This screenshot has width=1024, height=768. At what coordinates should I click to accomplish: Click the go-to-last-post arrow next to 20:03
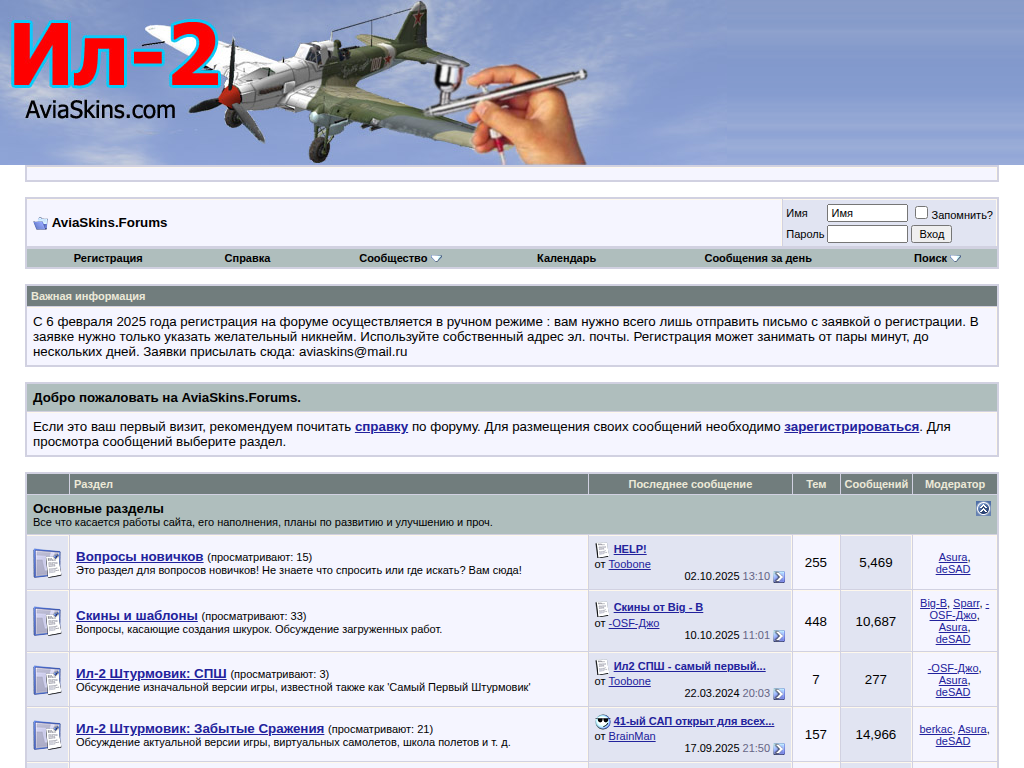[x=779, y=694]
